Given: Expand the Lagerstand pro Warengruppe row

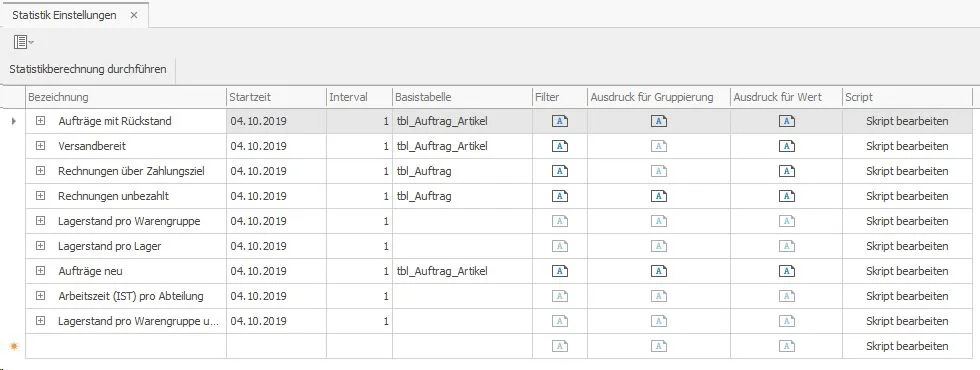Looking at the screenshot, I should pos(41,221).
